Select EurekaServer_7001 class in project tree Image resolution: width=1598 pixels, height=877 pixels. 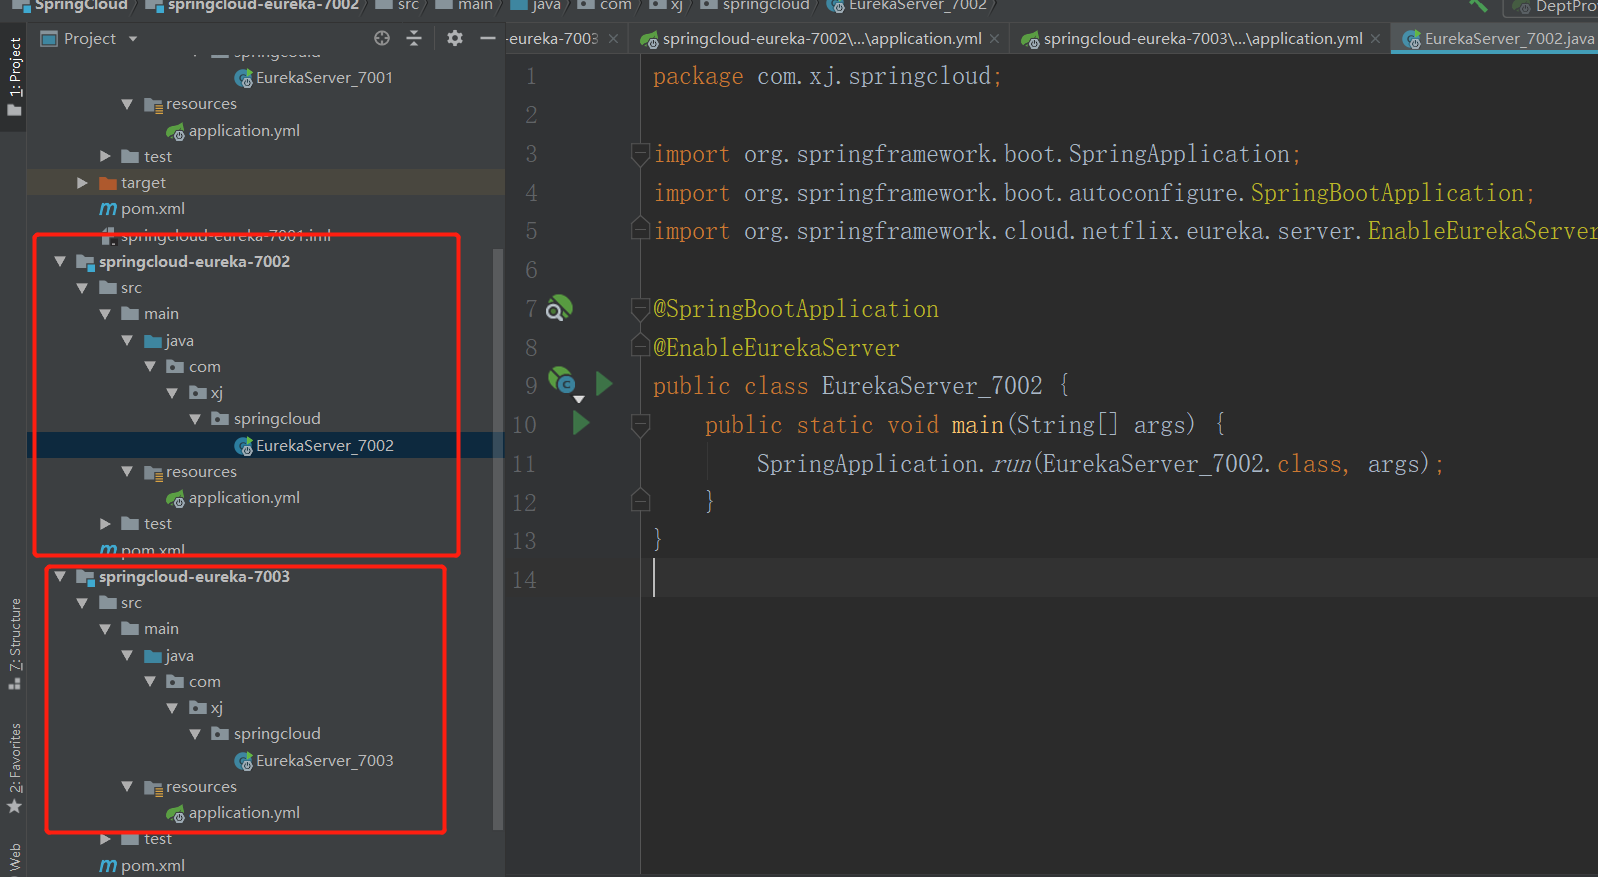click(323, 78)
